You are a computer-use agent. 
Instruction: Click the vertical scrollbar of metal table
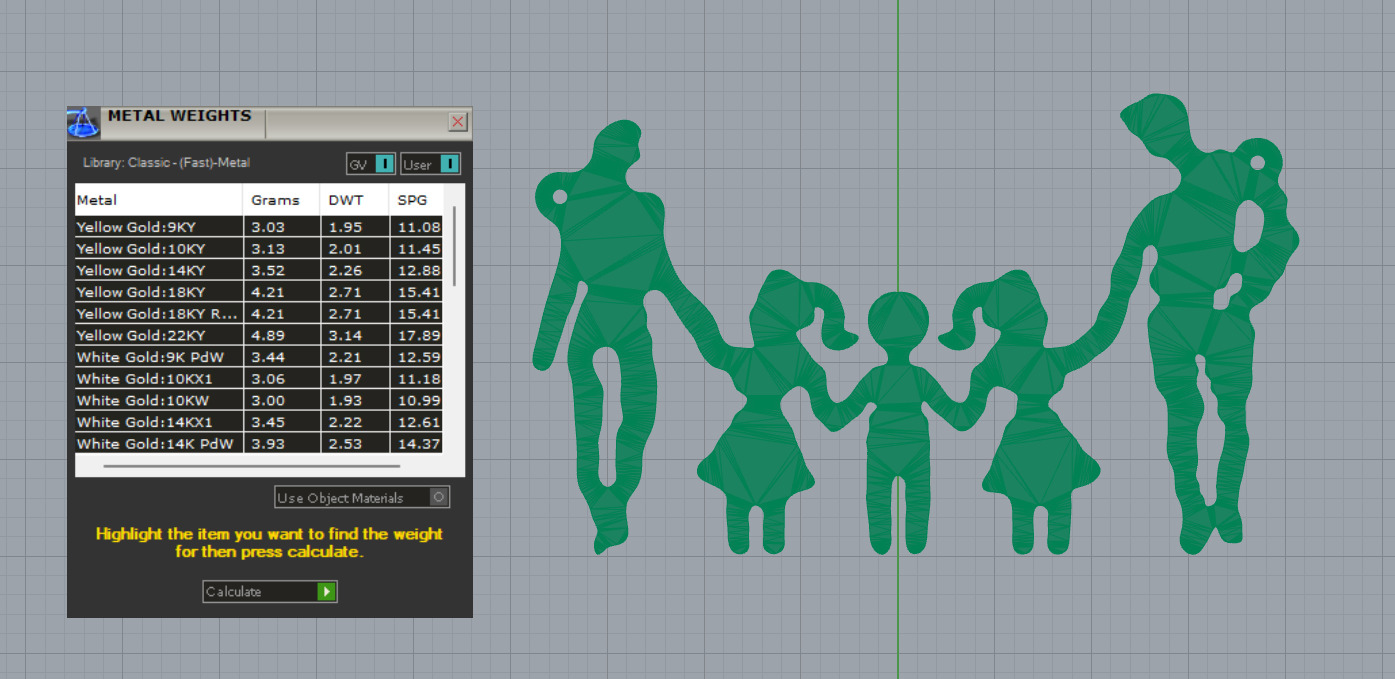tap(455, 246)
